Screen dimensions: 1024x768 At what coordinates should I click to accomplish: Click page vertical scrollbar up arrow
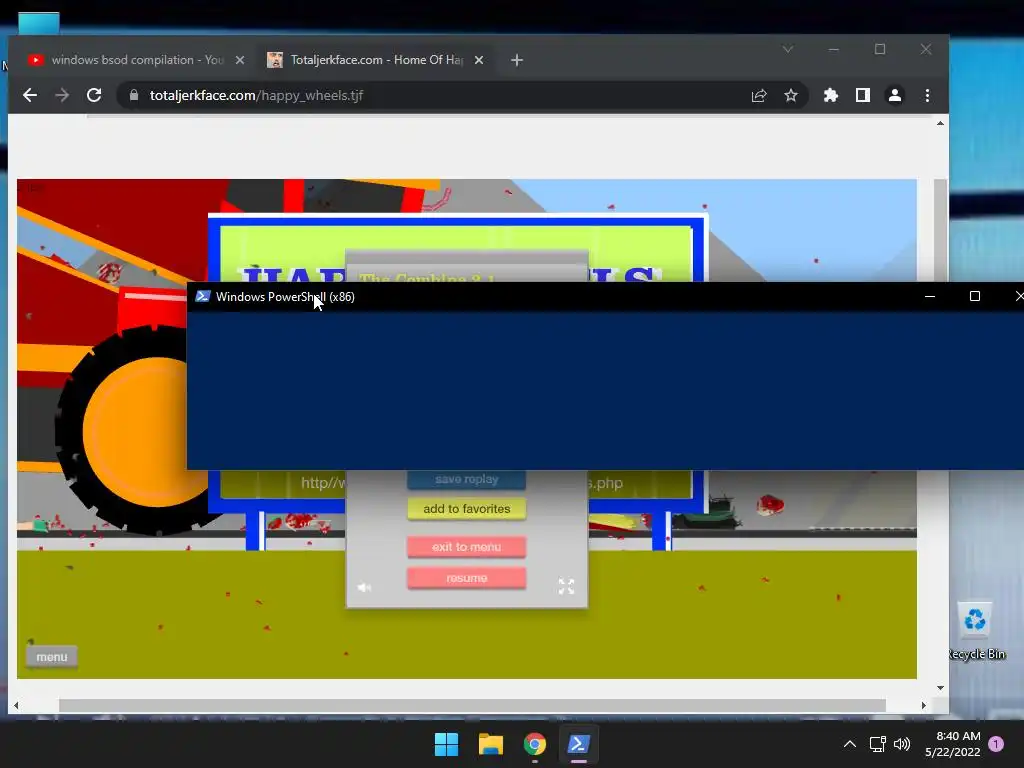[940, 123]
